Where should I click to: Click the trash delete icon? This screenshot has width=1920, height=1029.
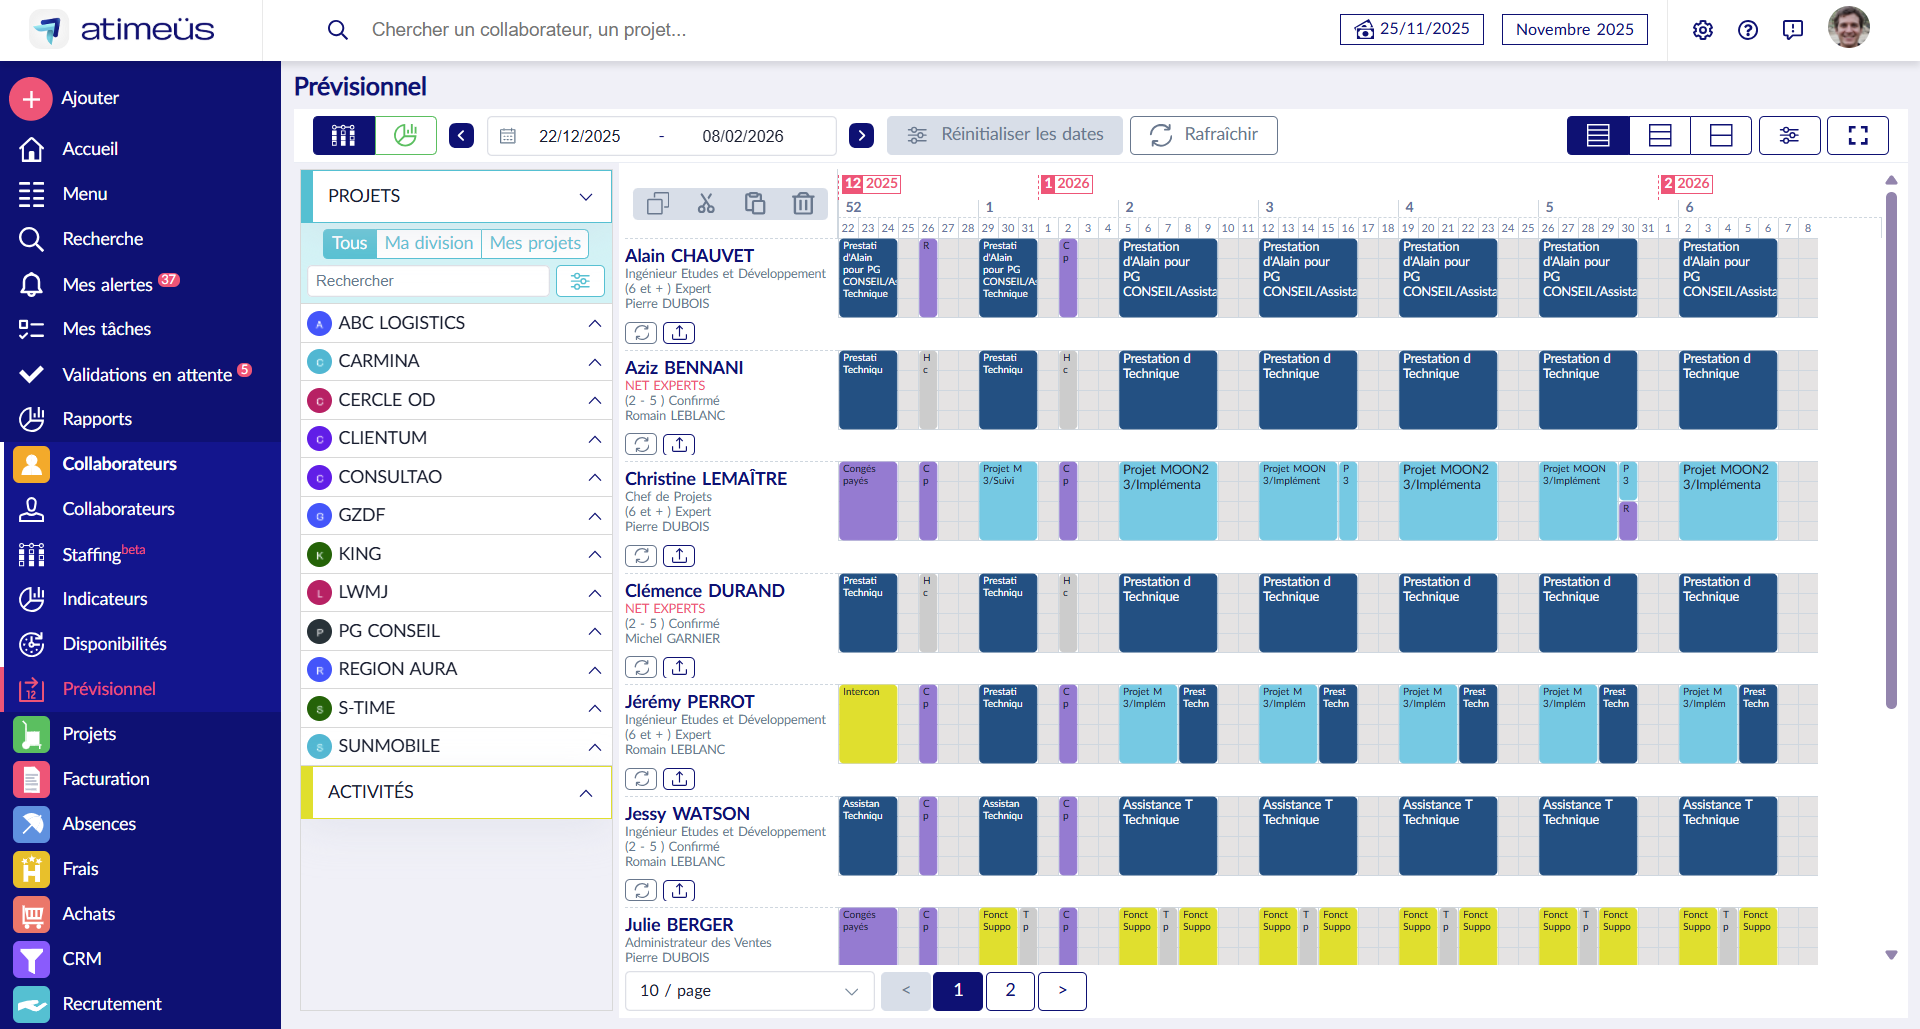pyautogui.click(x=803, y=204)
